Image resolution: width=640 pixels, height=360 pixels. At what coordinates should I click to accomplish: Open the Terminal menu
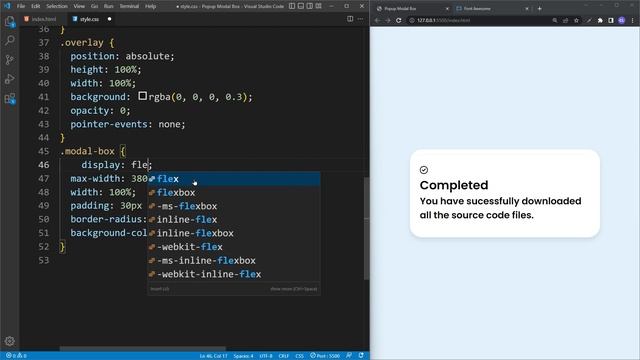pyautogui.click(x=129, y=6)
